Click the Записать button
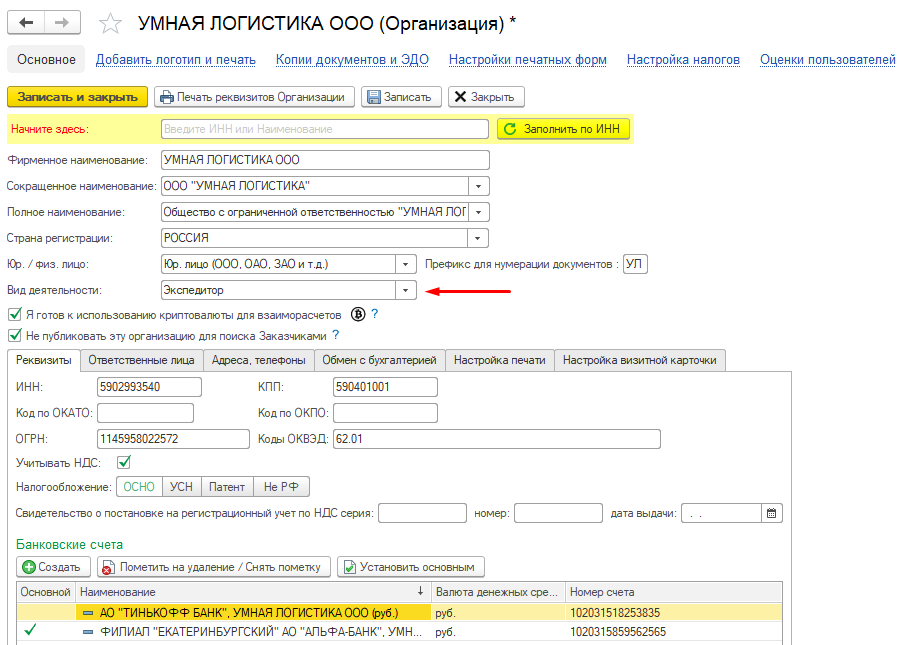The height and width of the screenshot is (645, 918). point(400,97)
